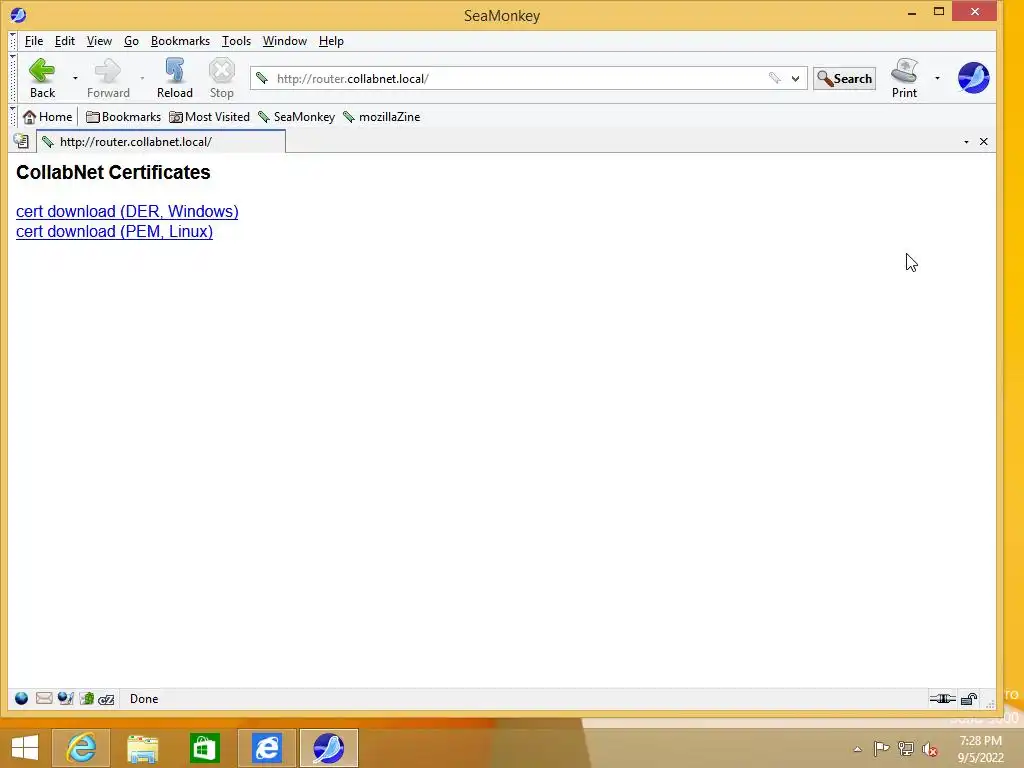Open the Help menu

(x=331, y=40)
